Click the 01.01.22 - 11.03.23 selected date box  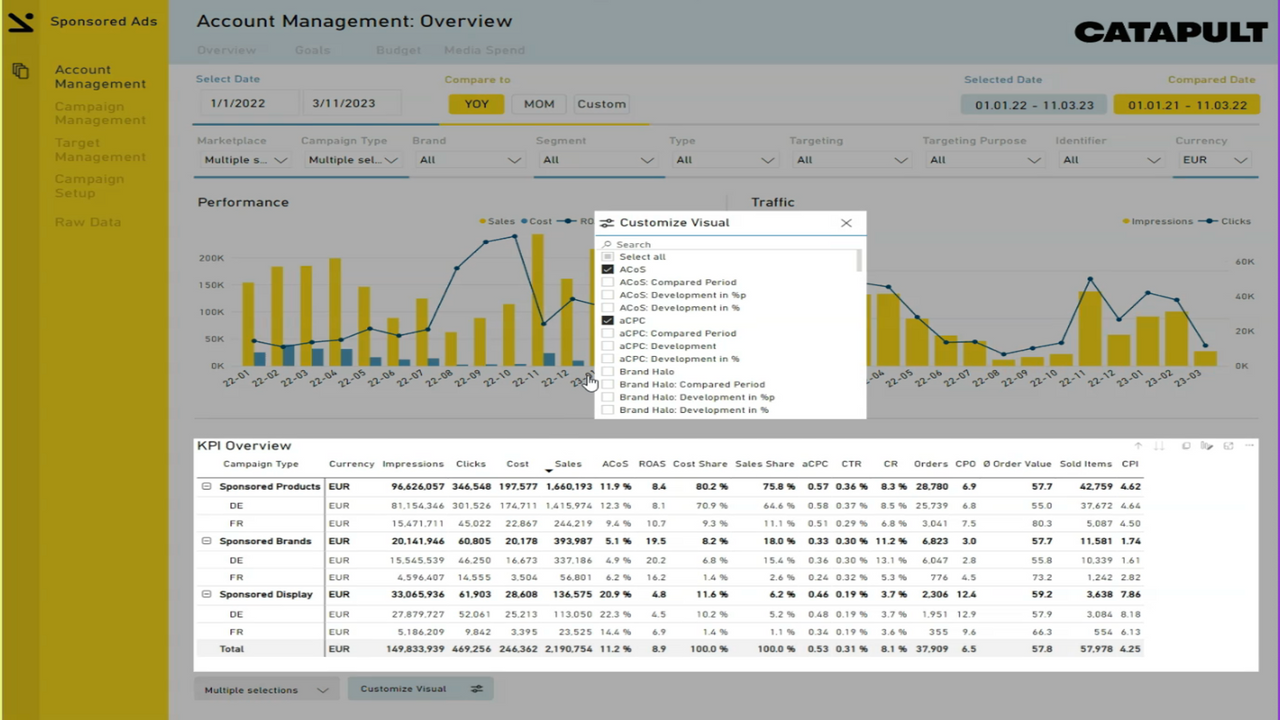(1034, 105)
